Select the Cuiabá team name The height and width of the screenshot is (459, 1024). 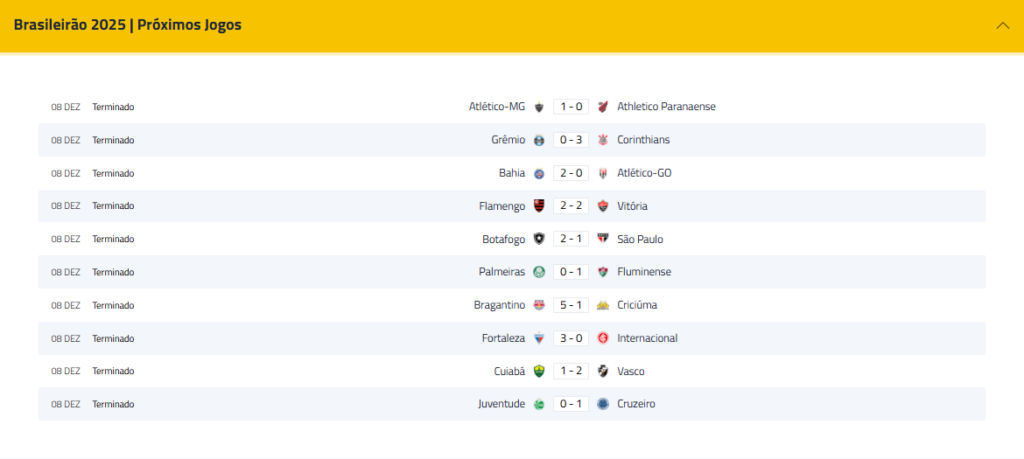(509, 371)
